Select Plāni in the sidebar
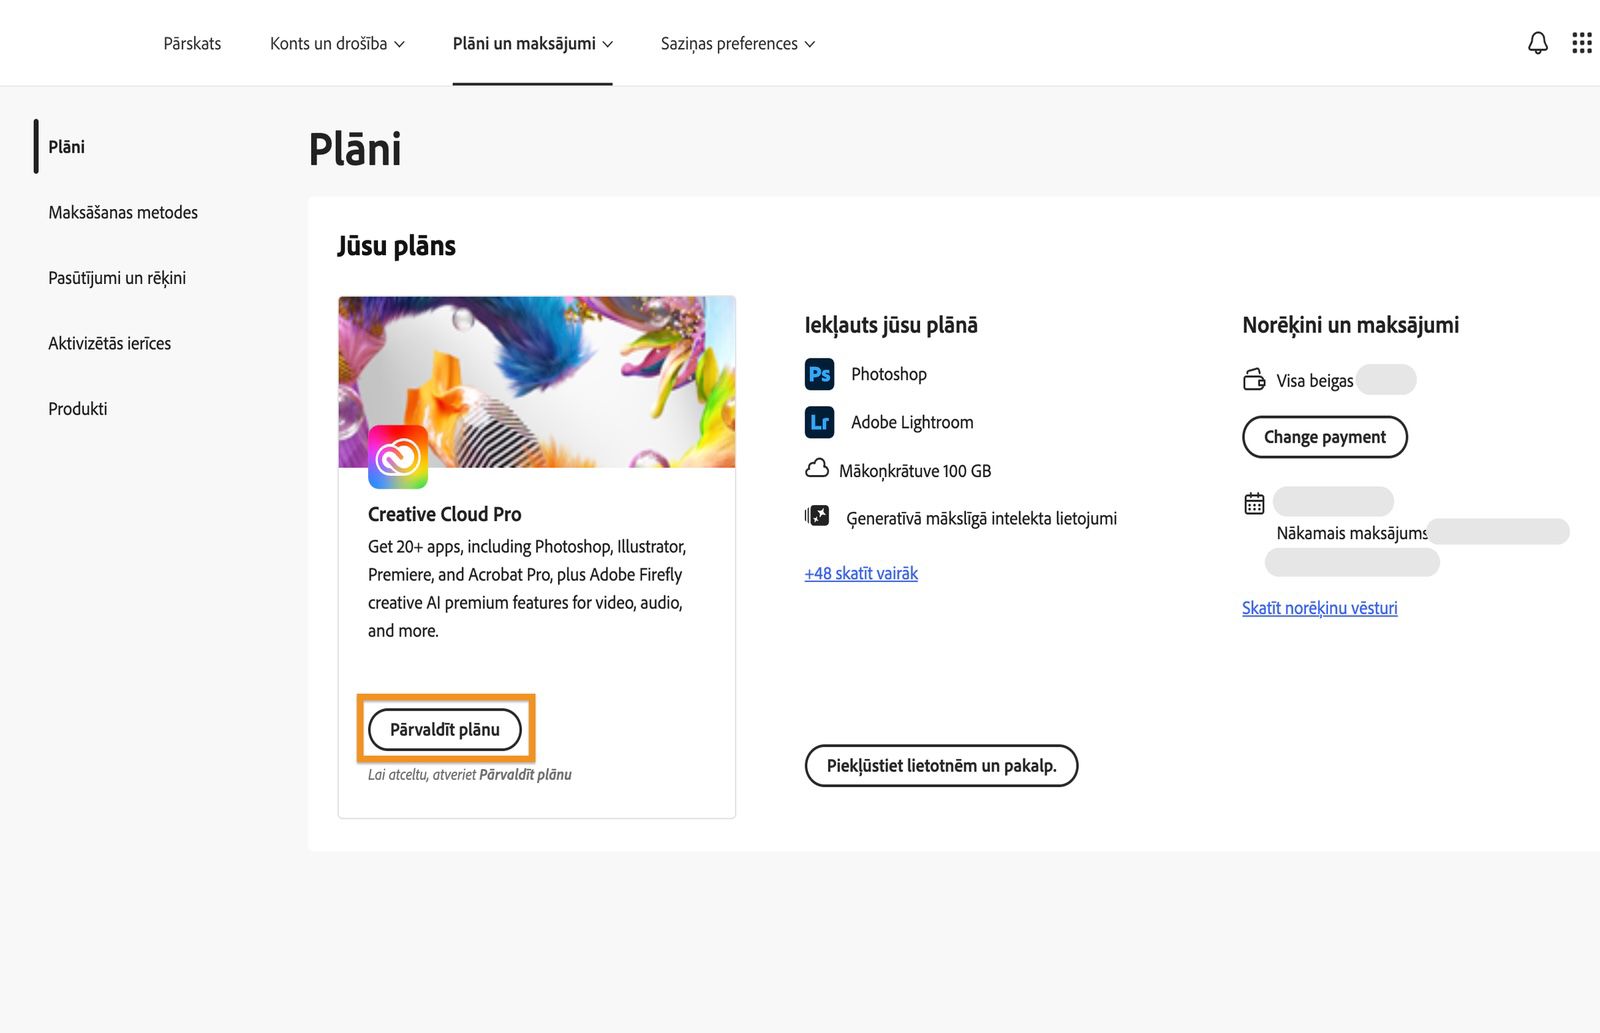 point(66,147)
